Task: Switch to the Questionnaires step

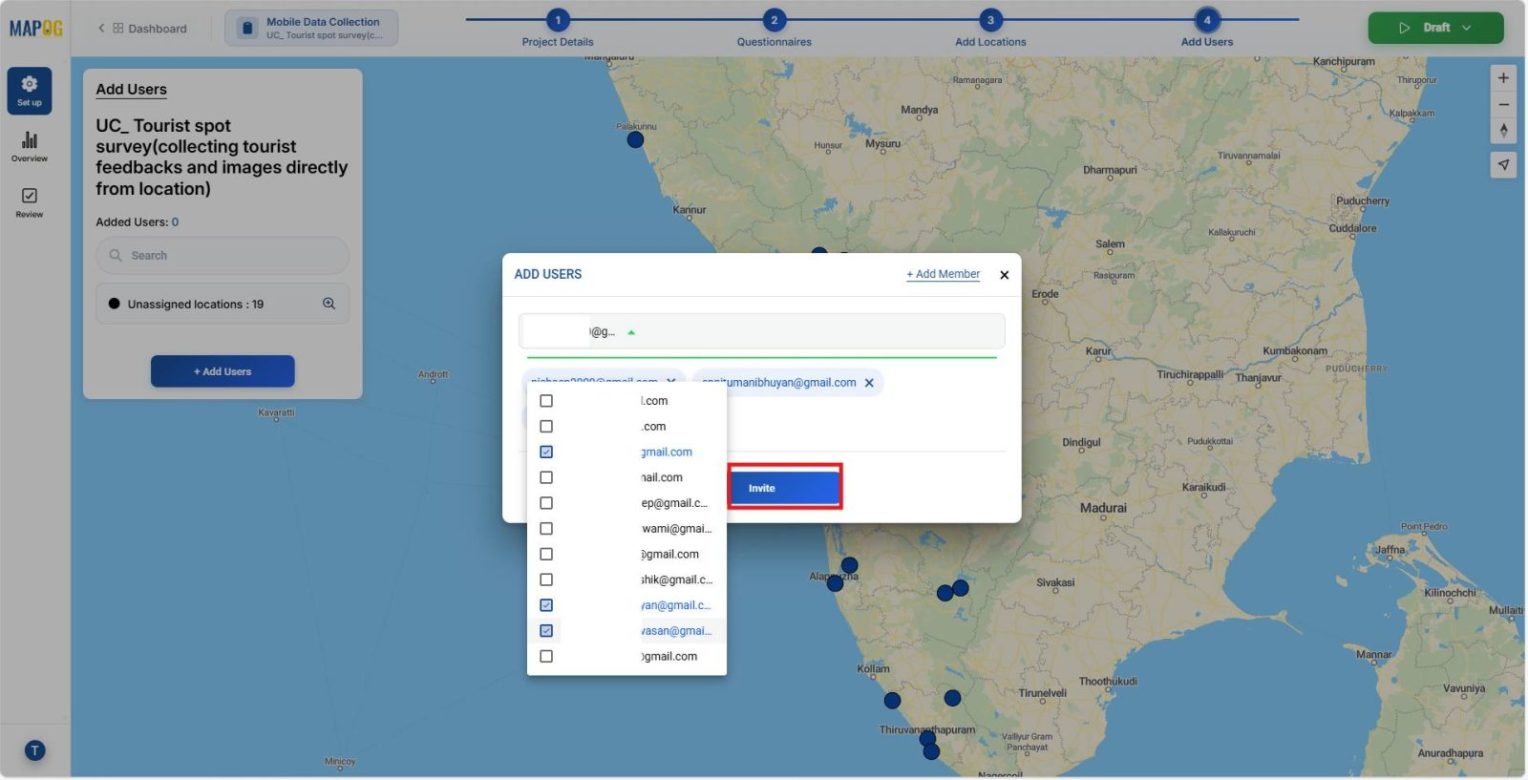Action: [773, 19]
